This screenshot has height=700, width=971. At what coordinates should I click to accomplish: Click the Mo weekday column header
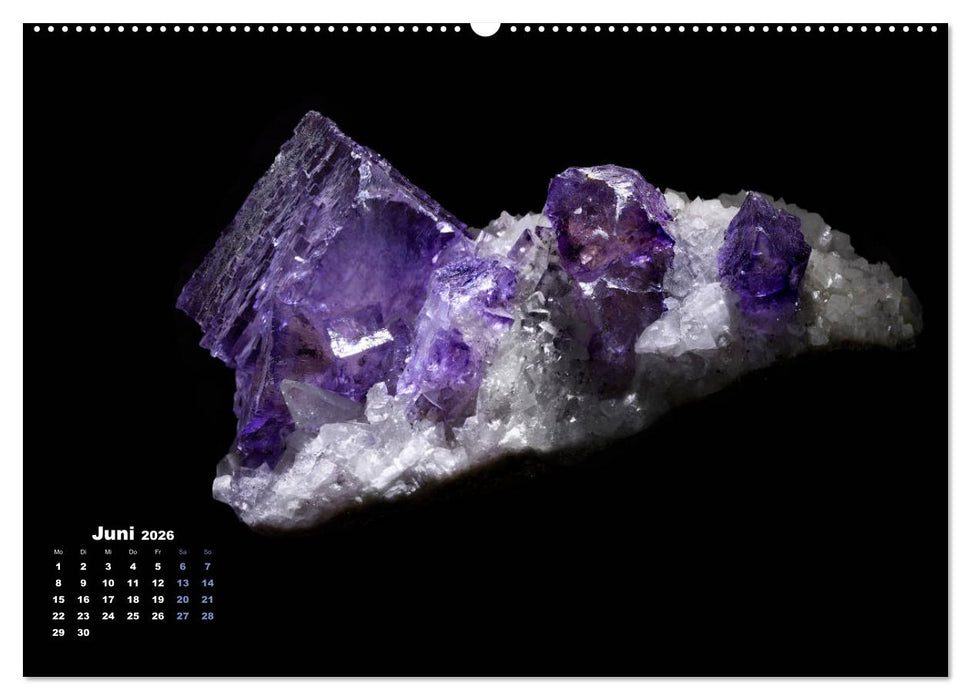coord(58,551)
